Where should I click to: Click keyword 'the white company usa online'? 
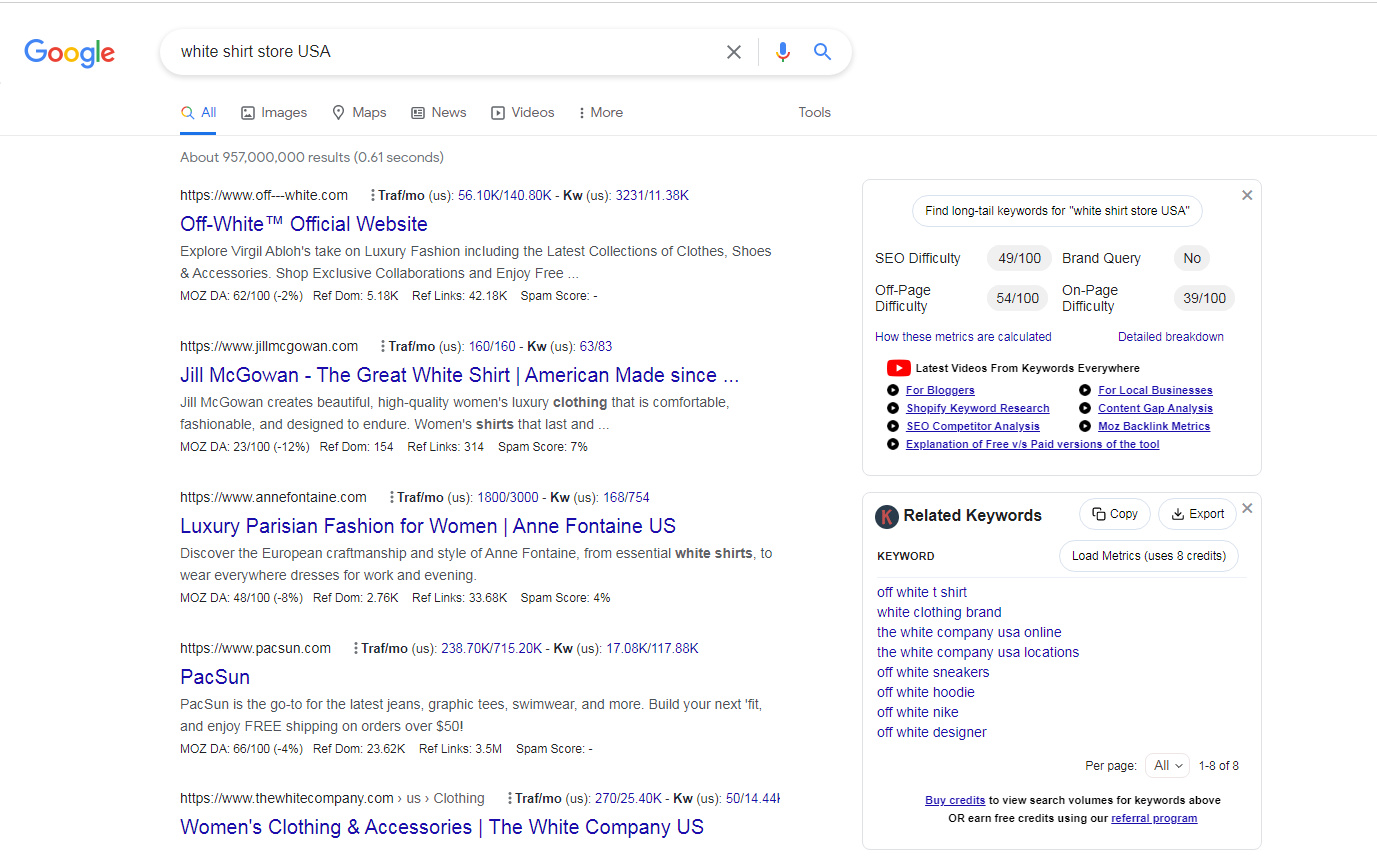(969, 632)
